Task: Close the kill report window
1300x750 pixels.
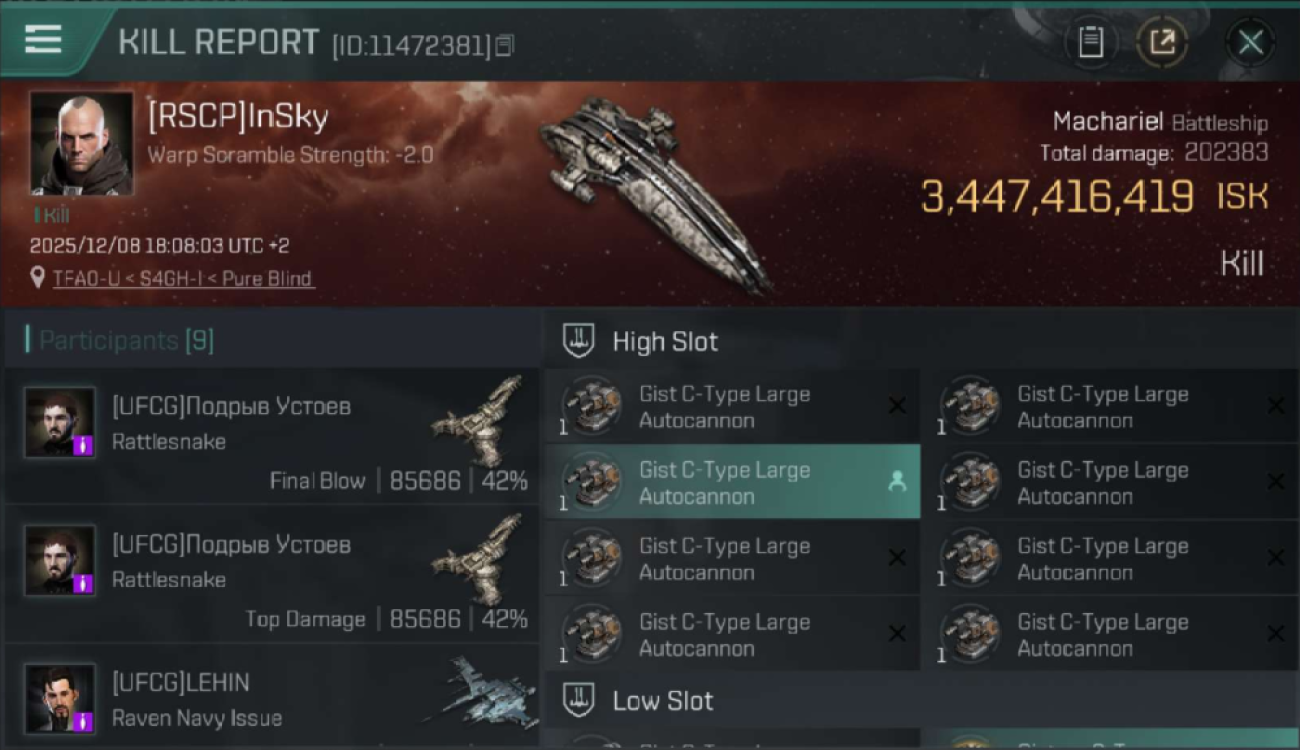Action: tap(1250, 42)
